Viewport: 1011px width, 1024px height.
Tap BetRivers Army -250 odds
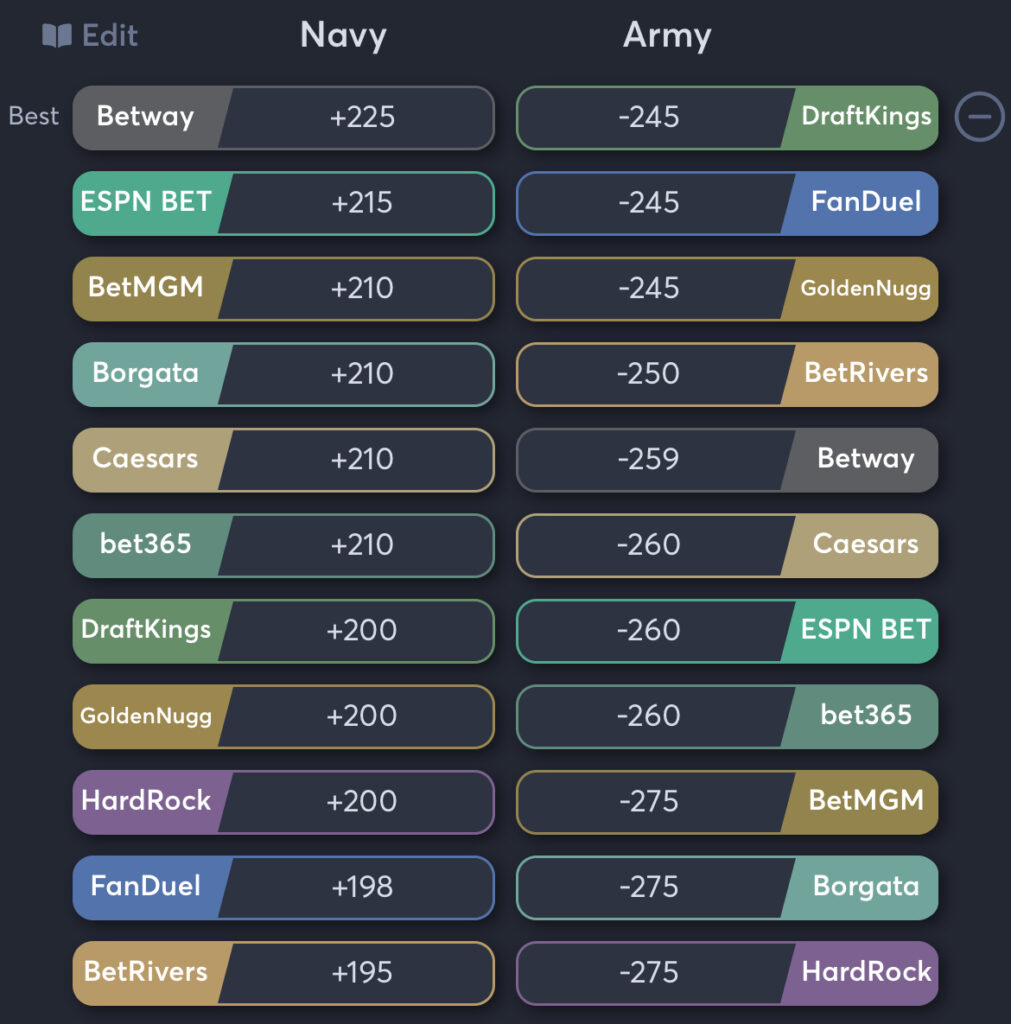coord(727,374)
